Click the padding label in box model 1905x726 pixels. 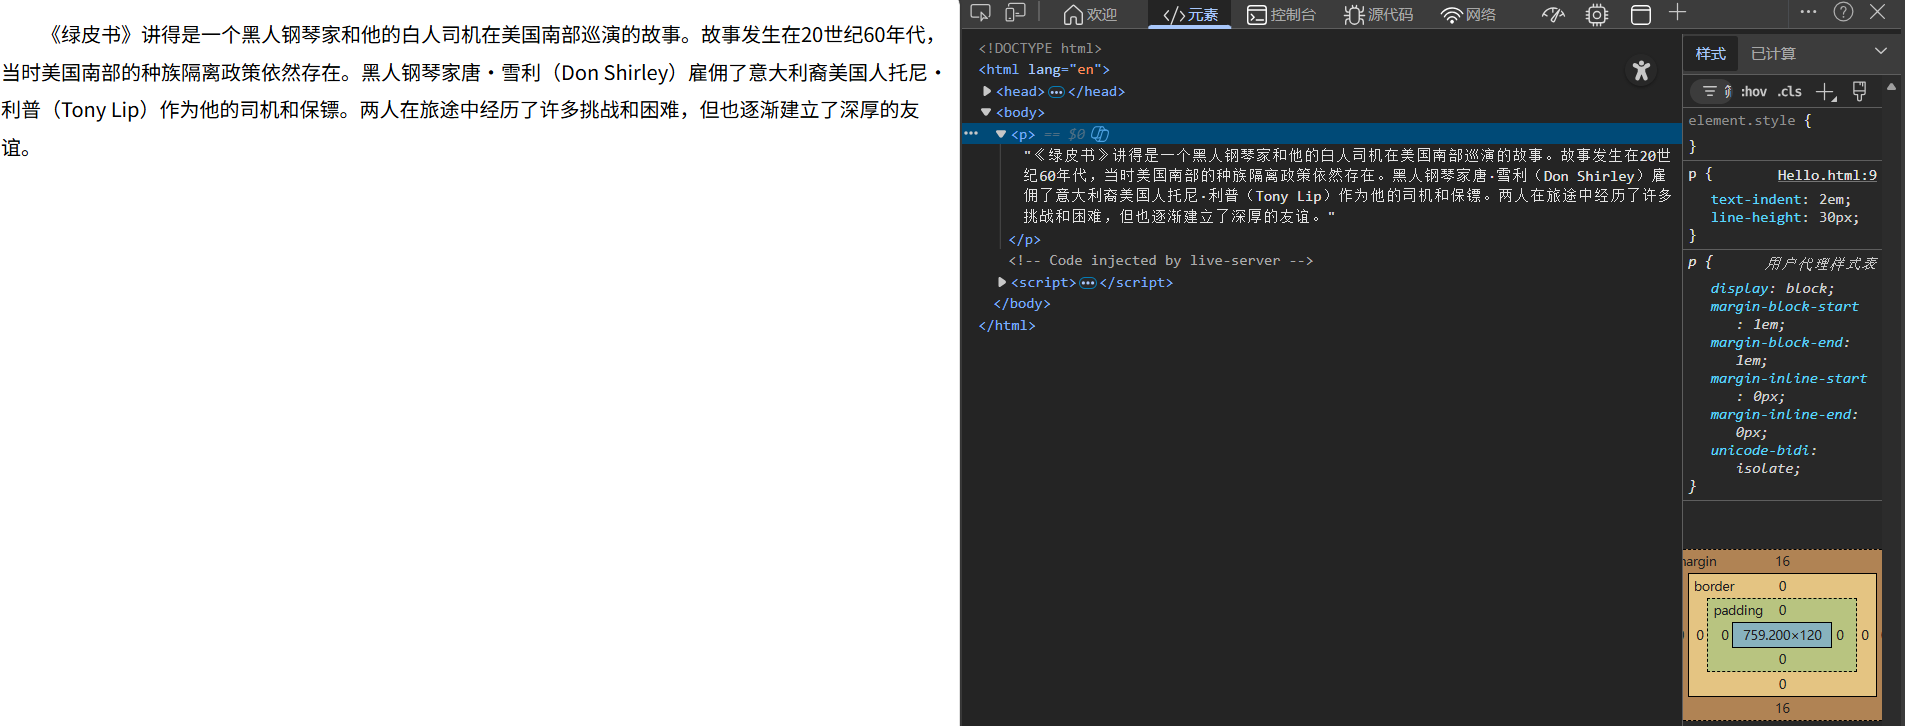1738,610
